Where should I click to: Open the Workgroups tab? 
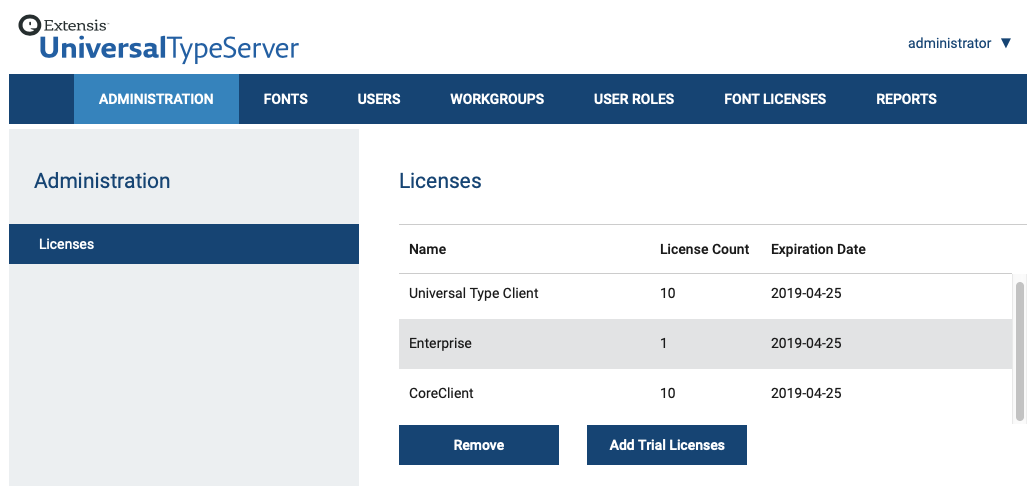coord(497,99)
